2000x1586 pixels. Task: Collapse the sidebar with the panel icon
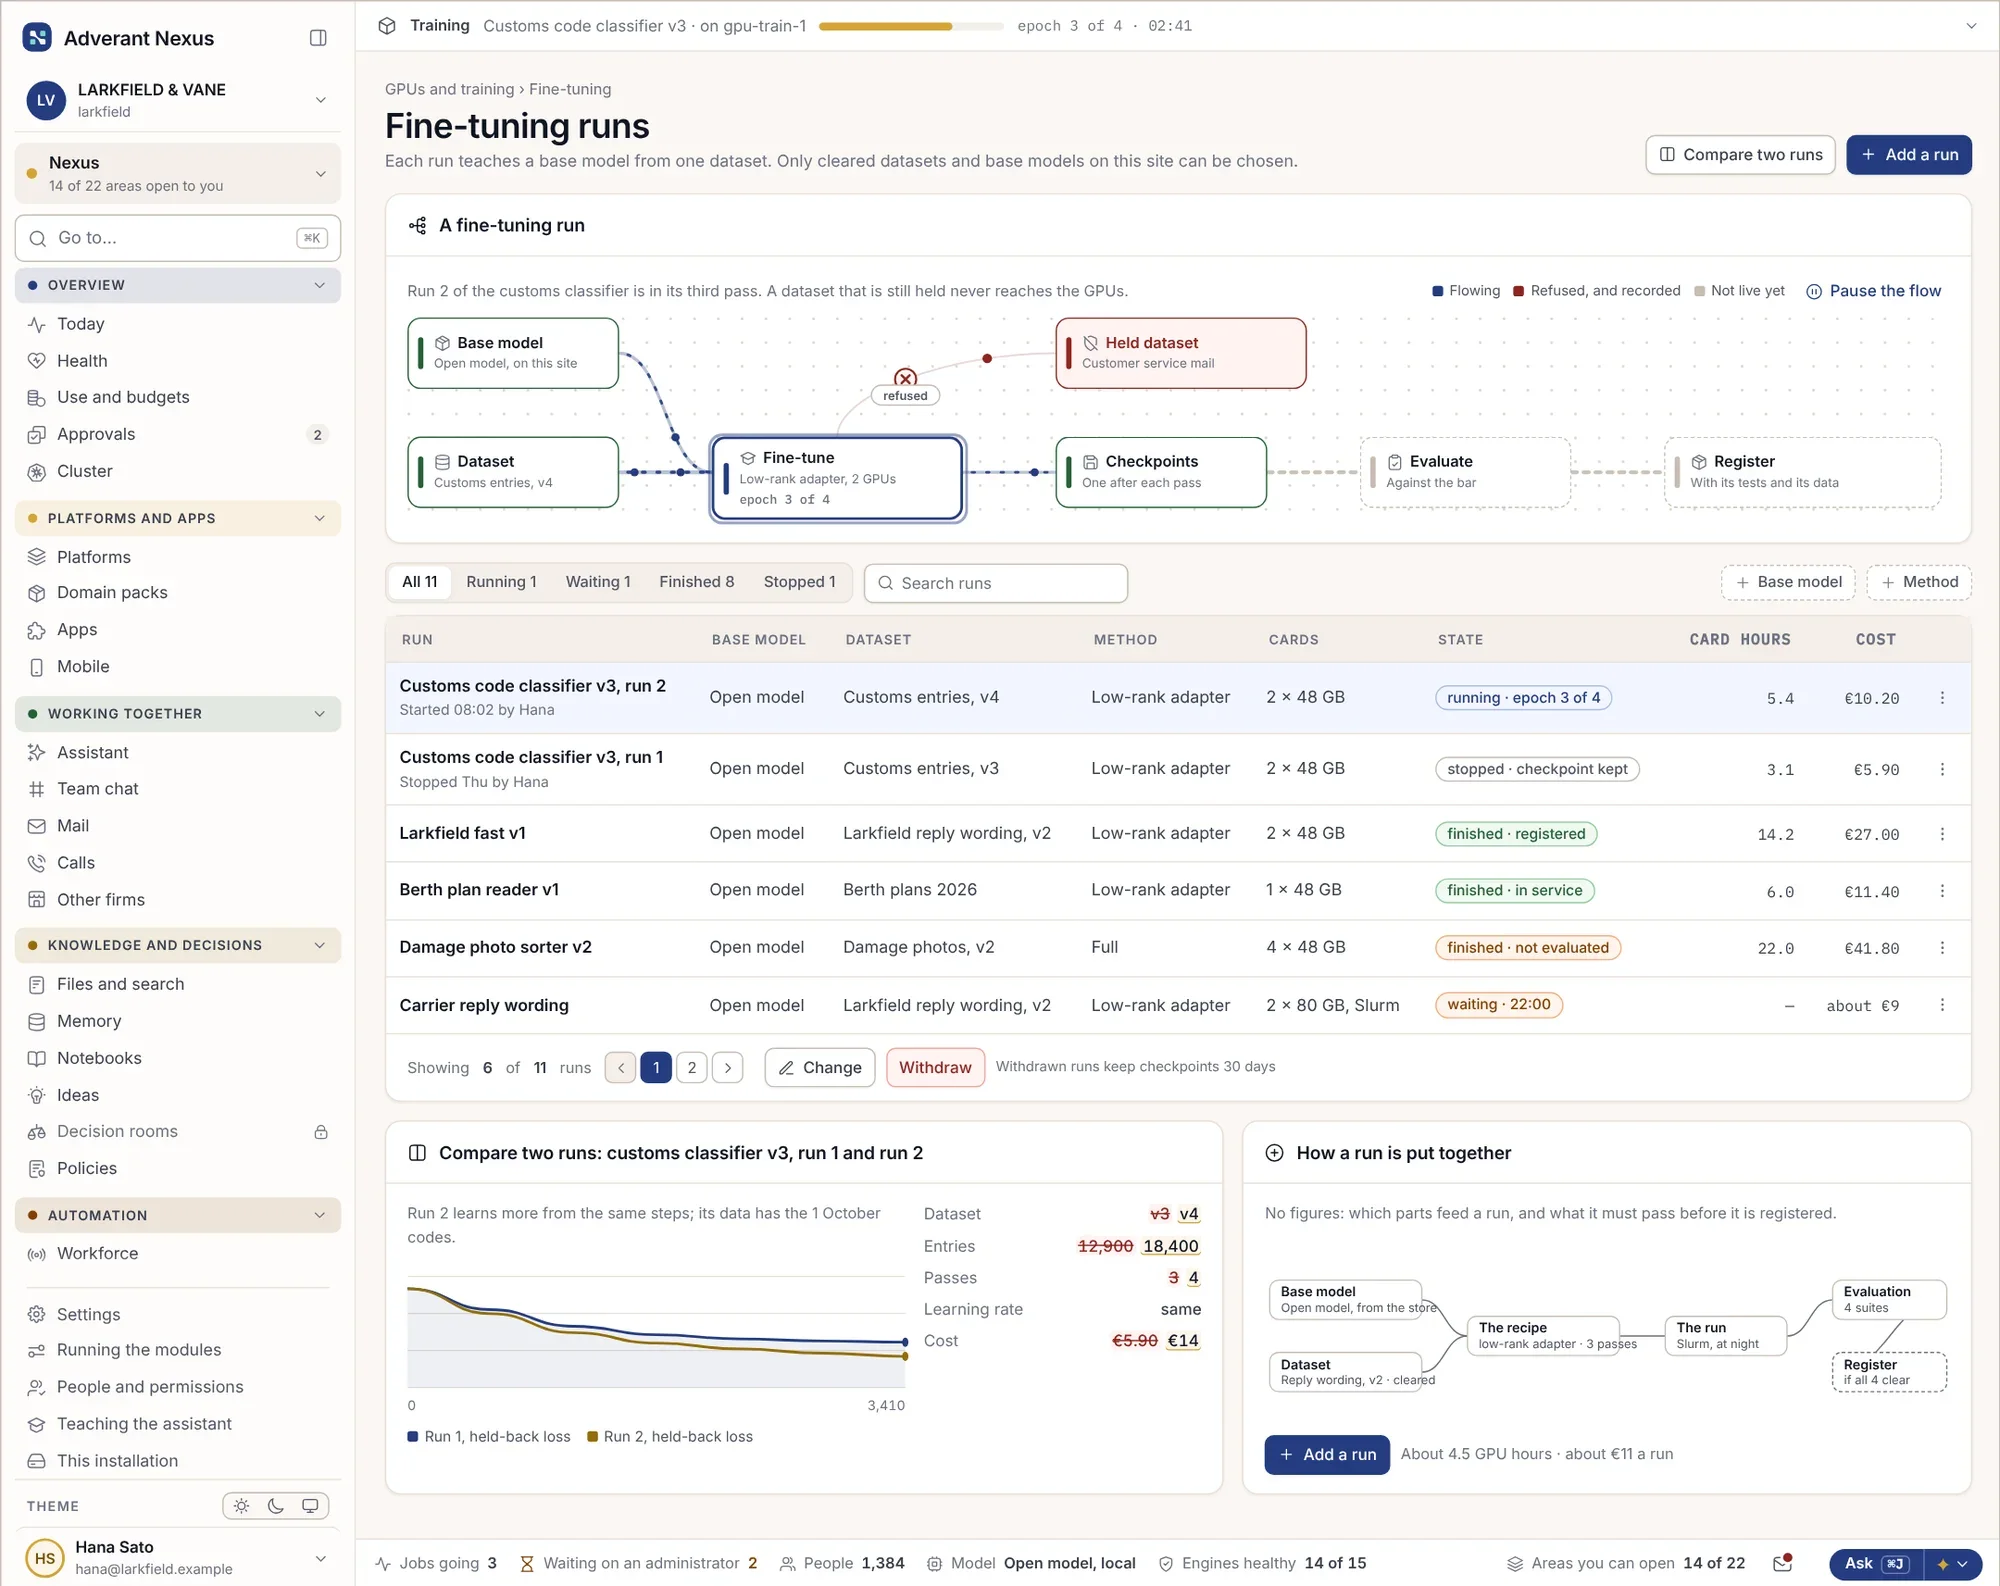(318, 38)
